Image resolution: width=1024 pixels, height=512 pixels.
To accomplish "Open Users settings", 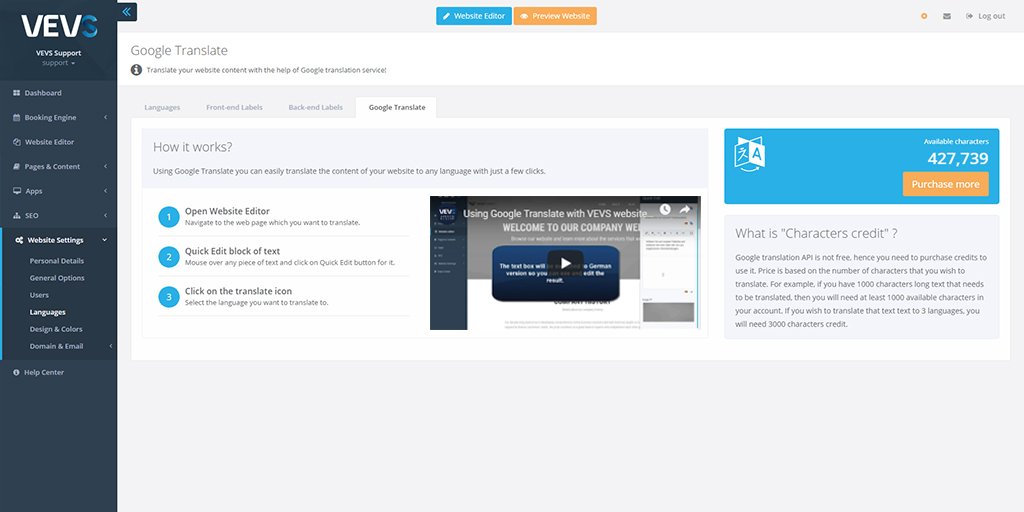I will click(39, 295).
